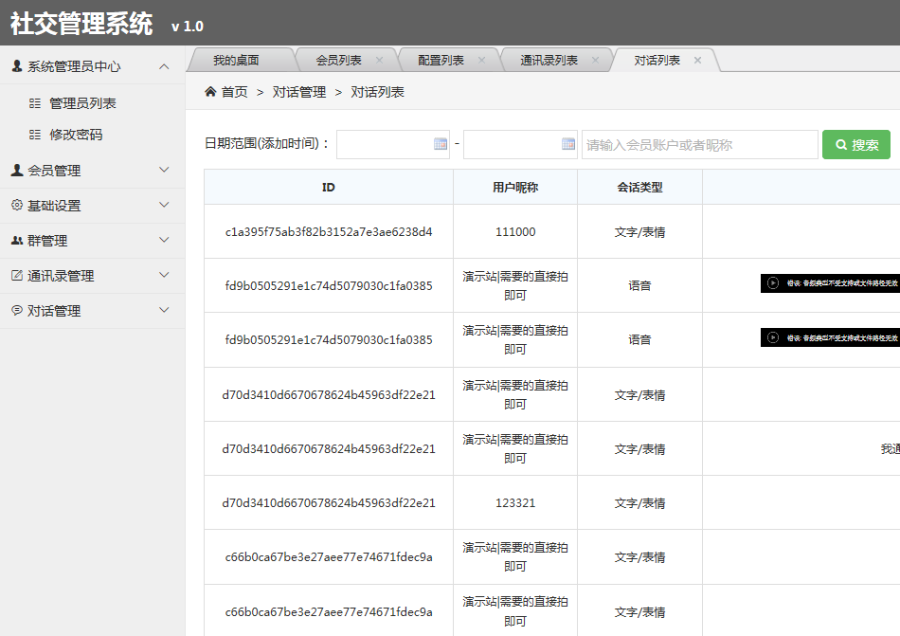
Task: Click the 对话管理 chat bubble icon
Action: point(17,311)
